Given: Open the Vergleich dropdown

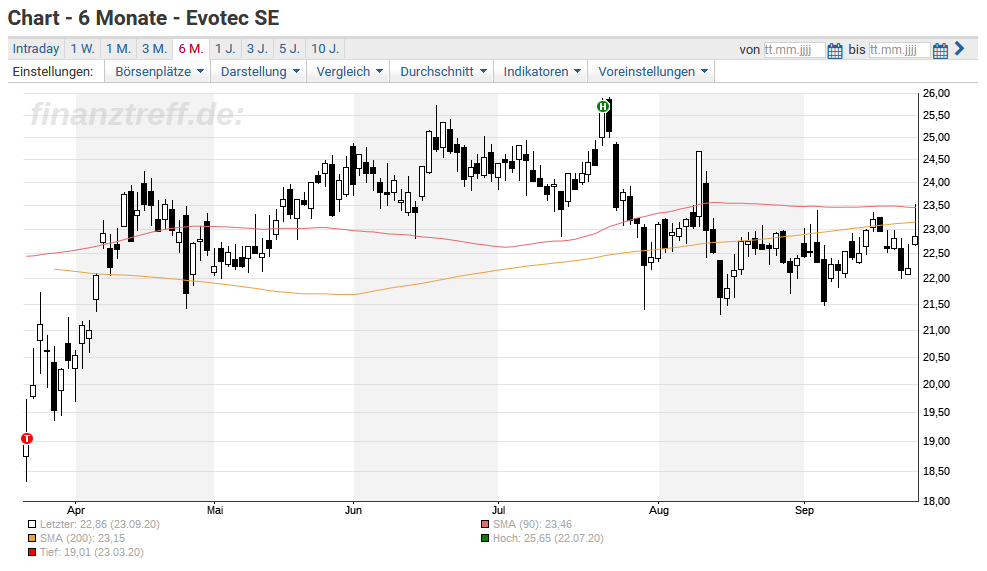Looking at the screenshot, I should [x=349, y=72].
